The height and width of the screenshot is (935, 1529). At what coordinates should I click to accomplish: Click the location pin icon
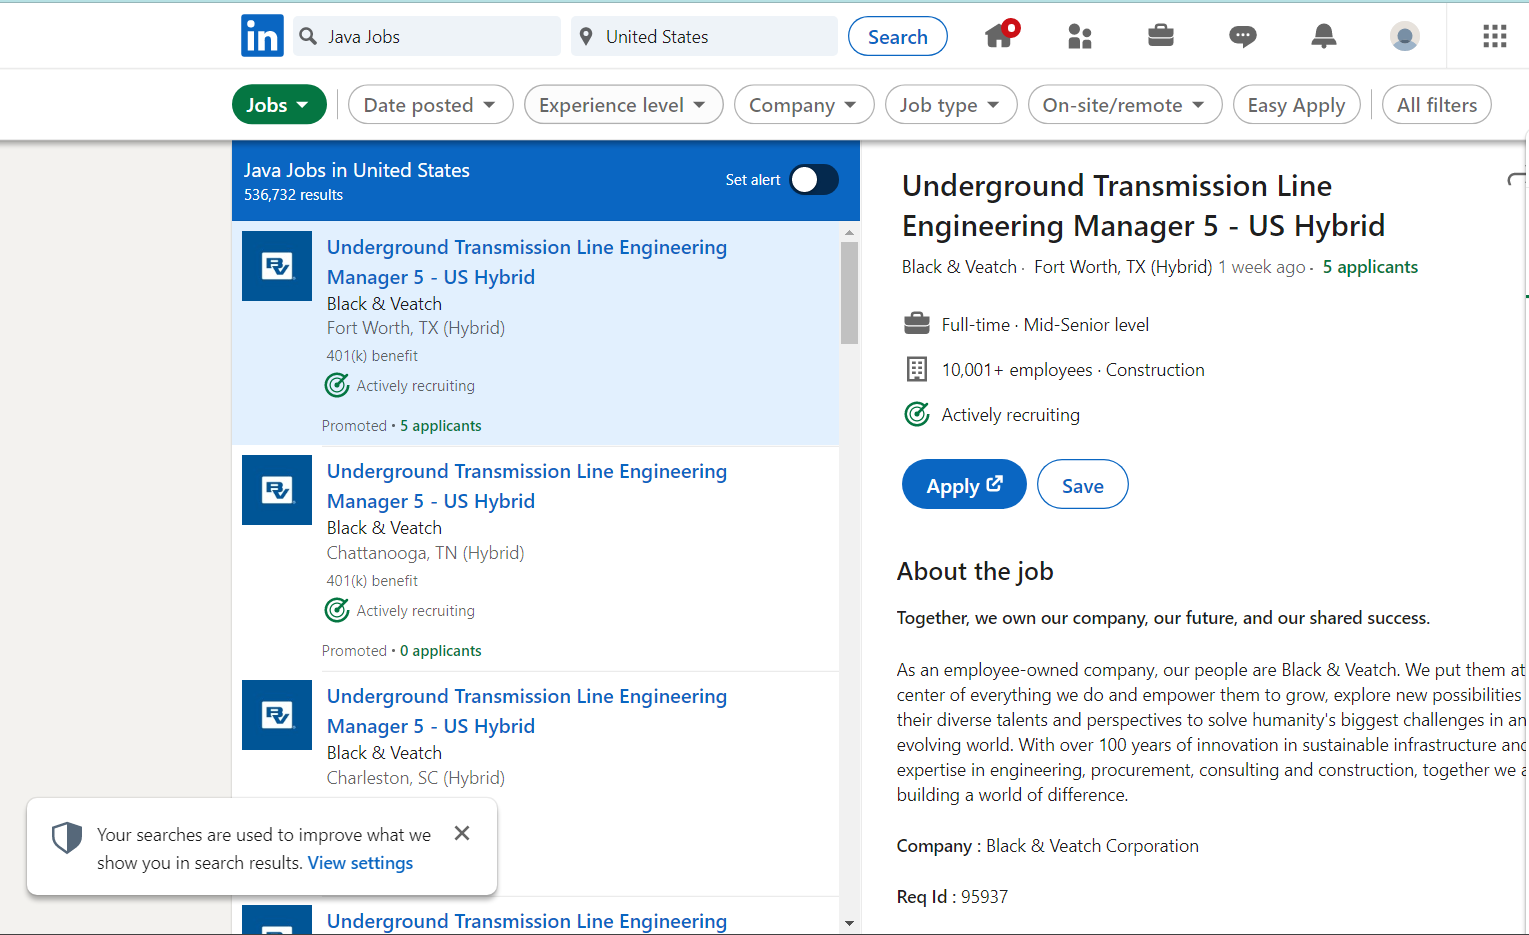coord(586,37)
